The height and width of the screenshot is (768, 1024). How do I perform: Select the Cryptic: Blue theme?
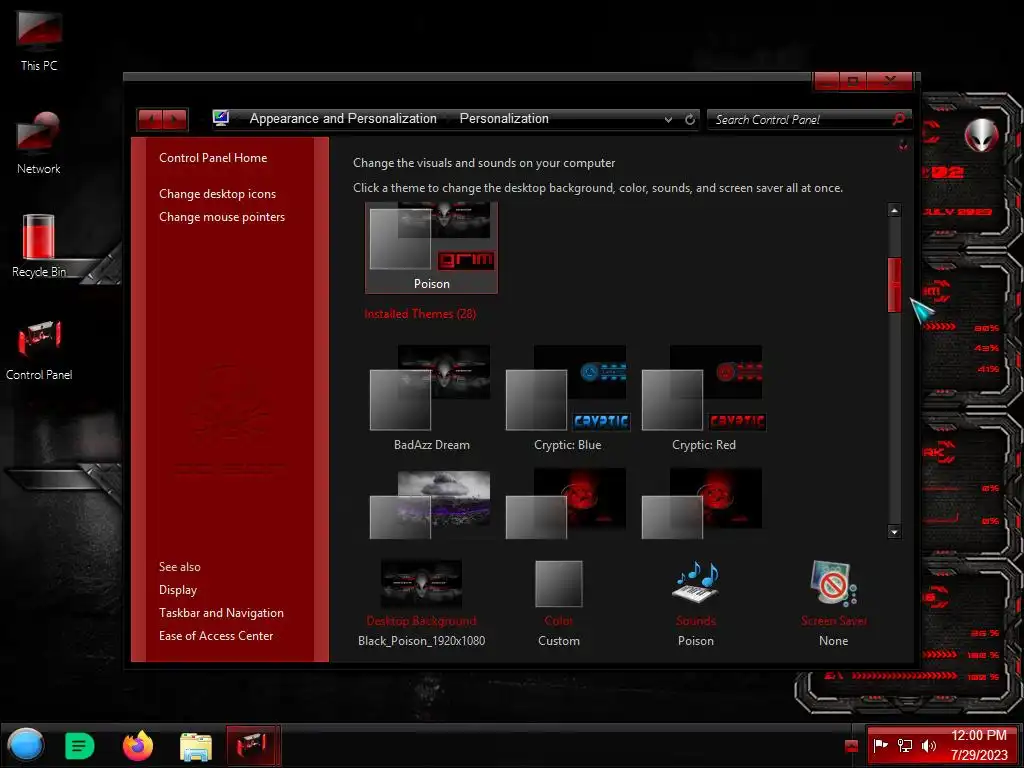[567, 398]
